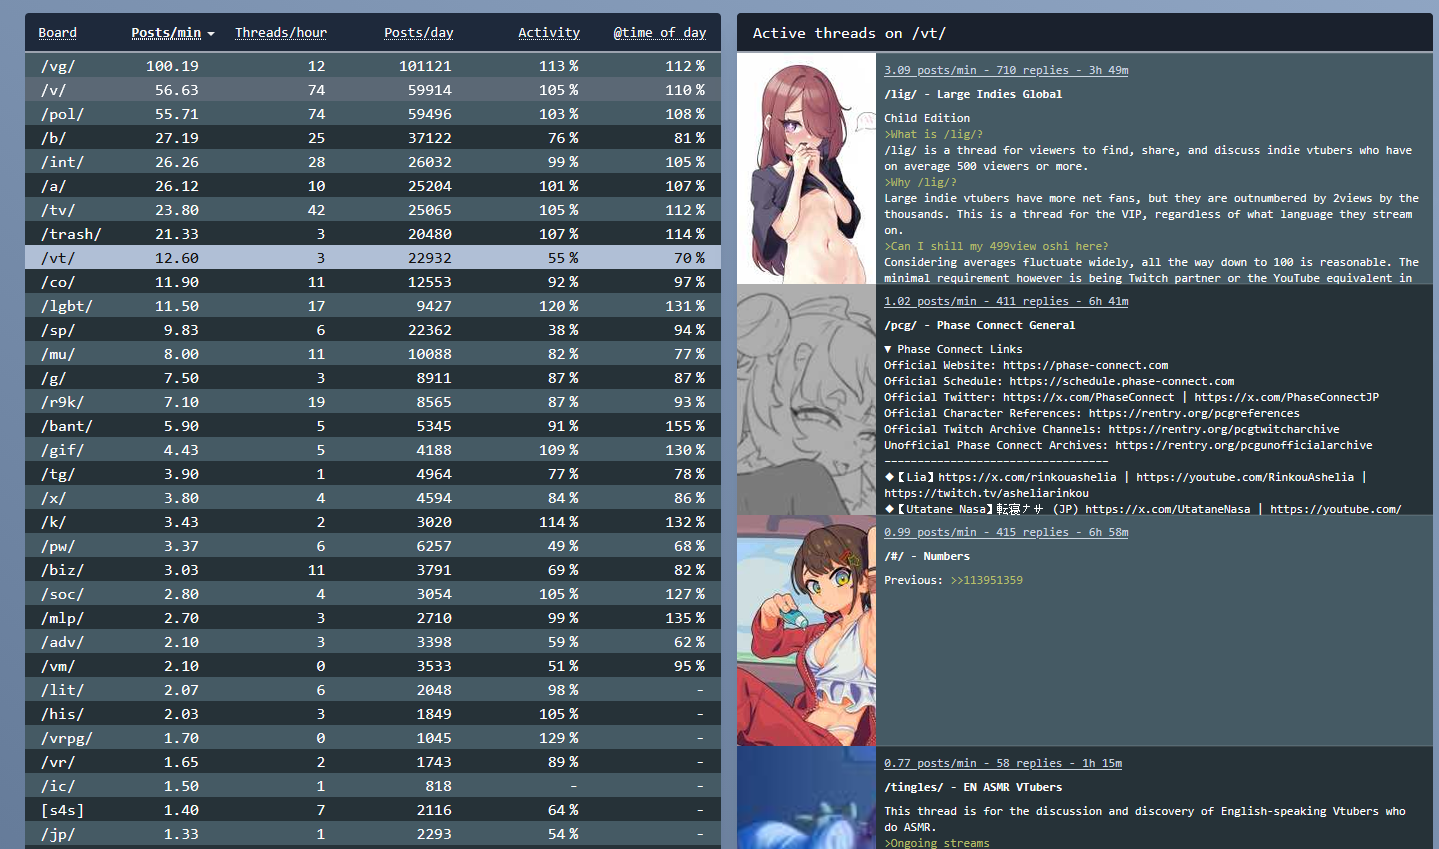Open the /lig/ thread stats link with 710 replies
This screenshot has height=849, width=1439.
point(1006,70)
